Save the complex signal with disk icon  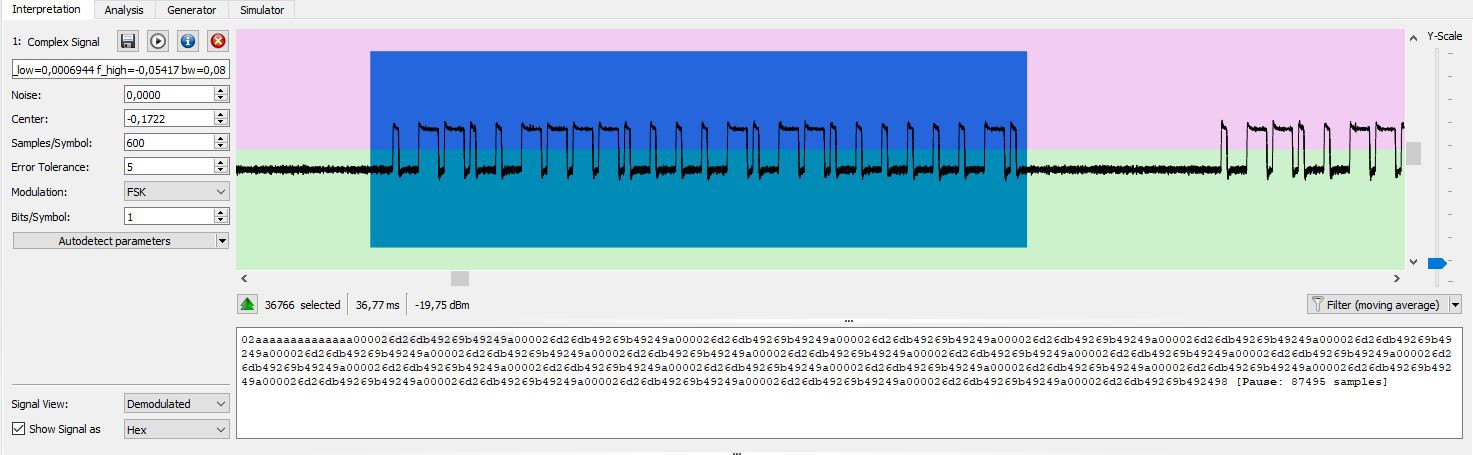[x=128, y=42]
